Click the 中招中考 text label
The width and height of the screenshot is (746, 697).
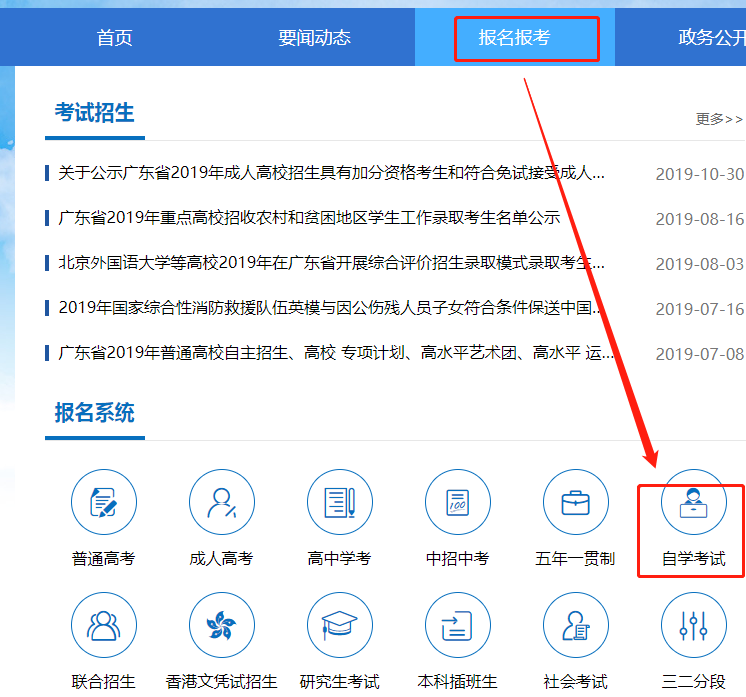point(458,559)
